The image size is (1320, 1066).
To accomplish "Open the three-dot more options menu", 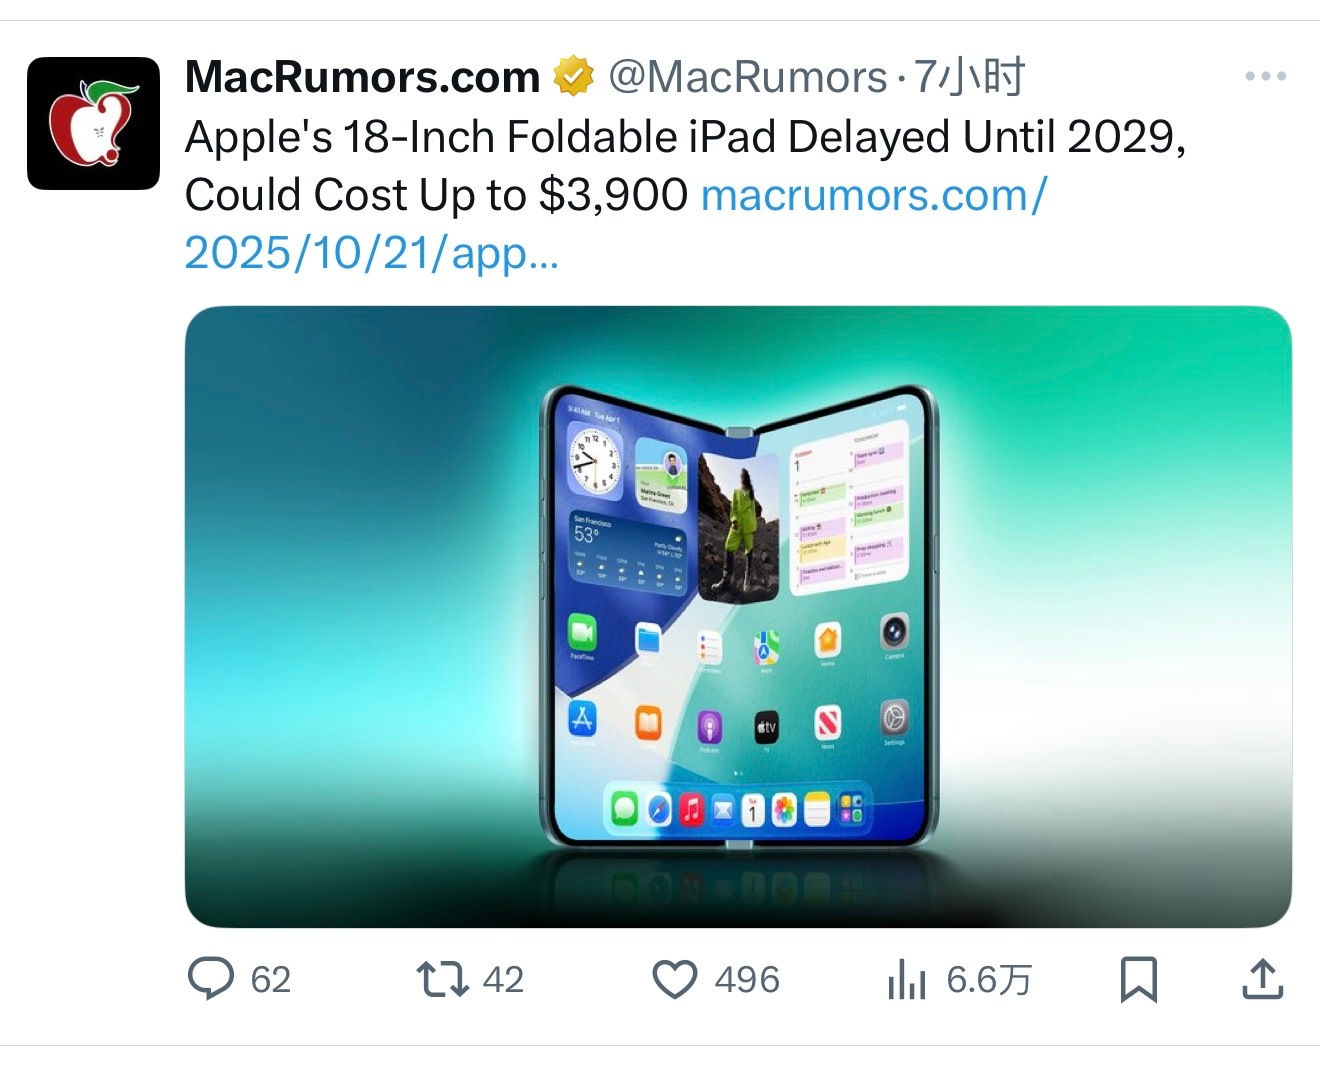I will pos(1265,76).
